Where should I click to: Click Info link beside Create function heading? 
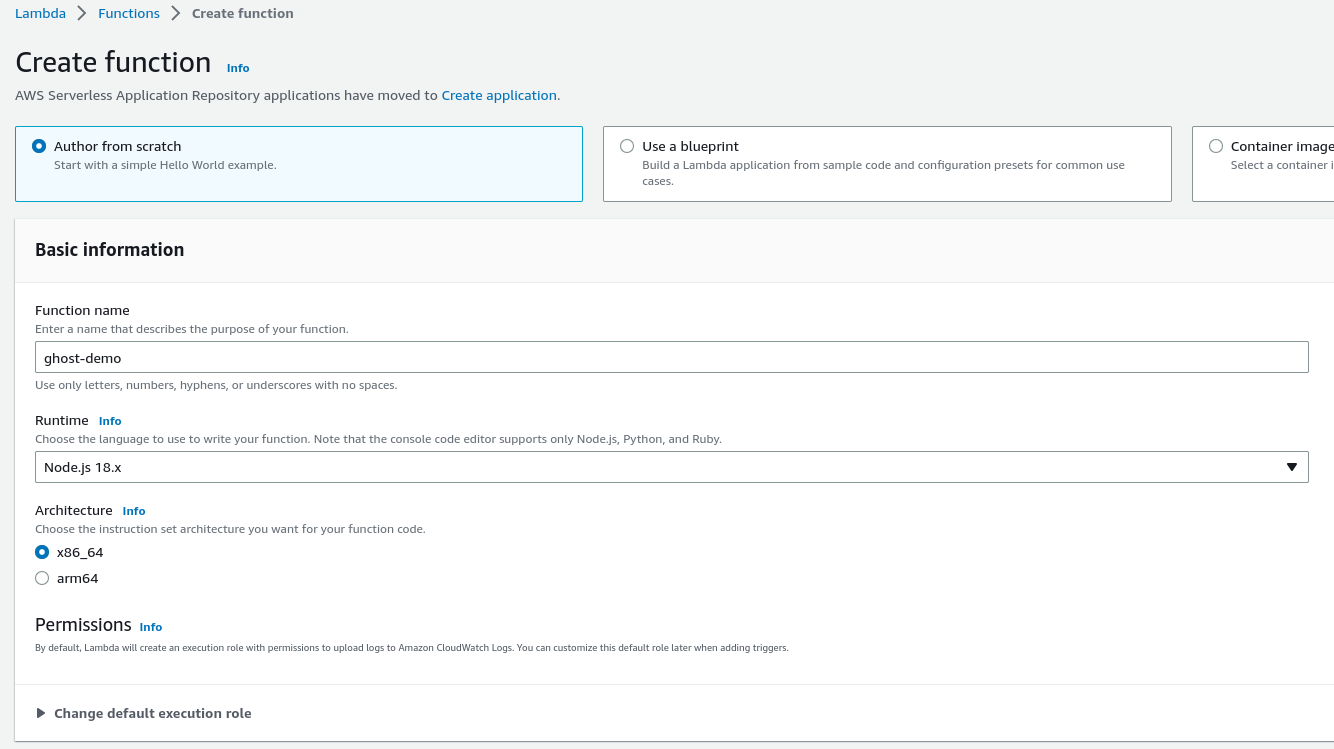click(238, 68)
